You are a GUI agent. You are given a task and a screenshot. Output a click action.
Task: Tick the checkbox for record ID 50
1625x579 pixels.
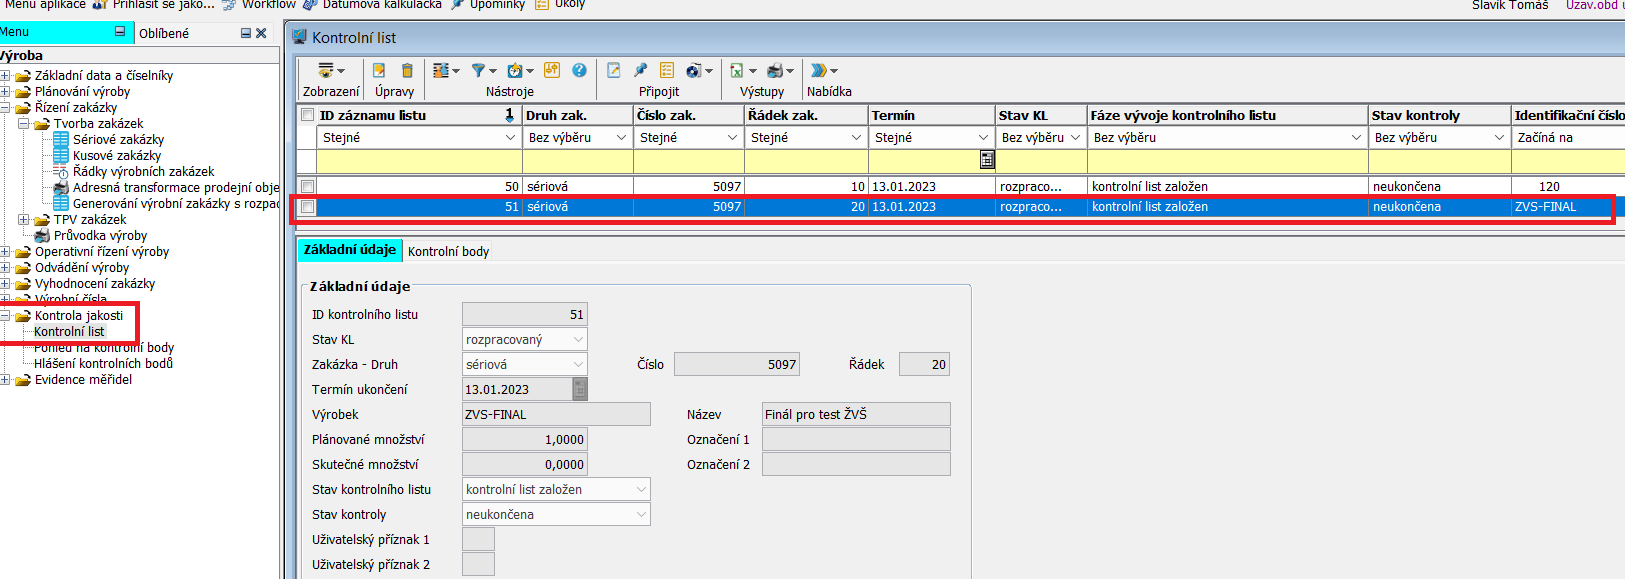(308, 186)
